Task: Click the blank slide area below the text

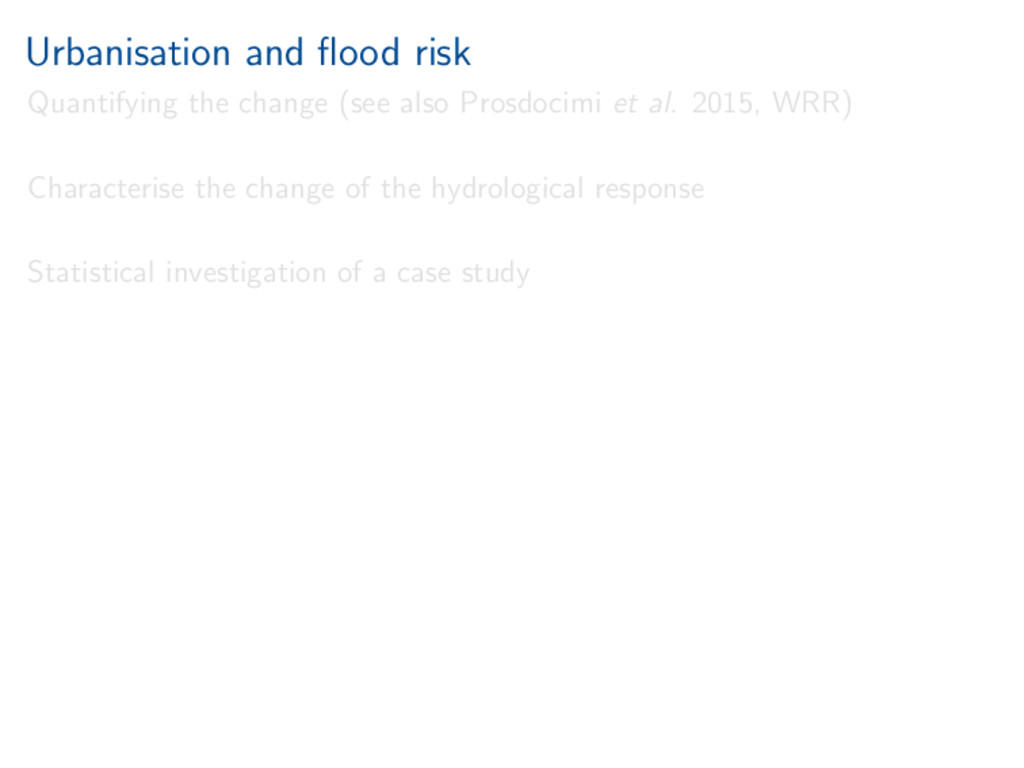Action: [512, 520]
